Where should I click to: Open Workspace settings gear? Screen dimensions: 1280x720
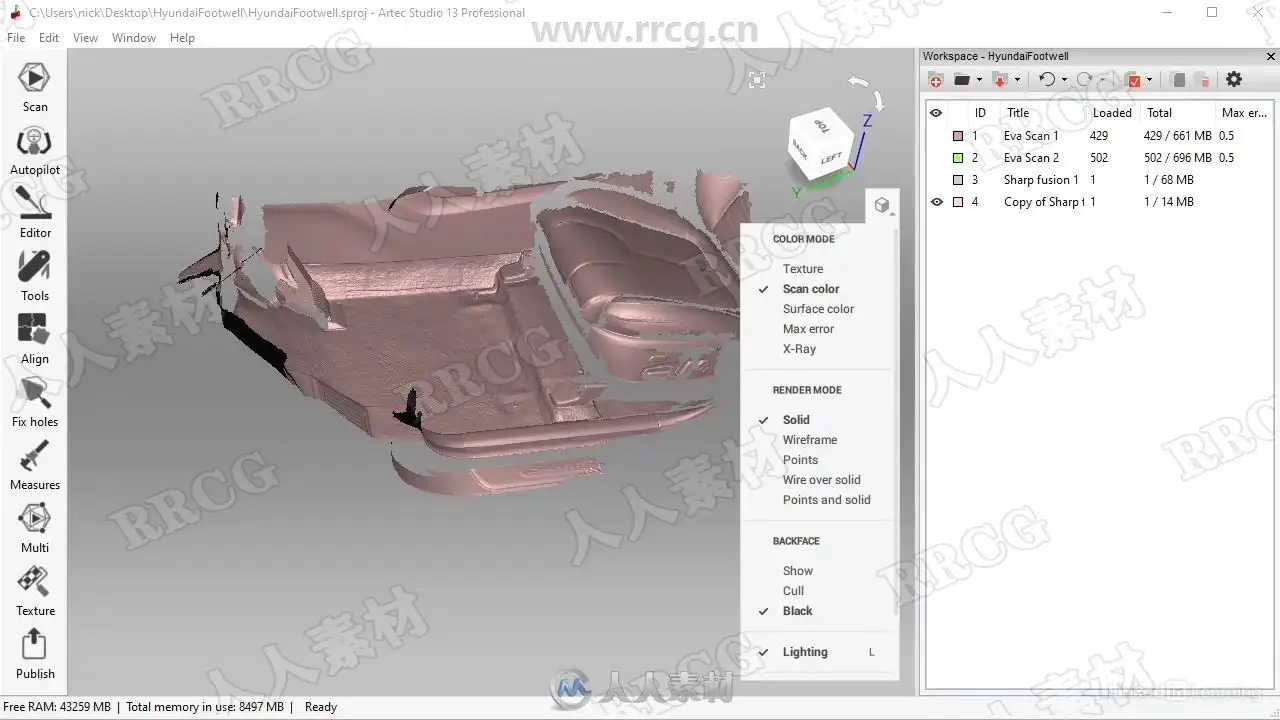pos(1234,80)
